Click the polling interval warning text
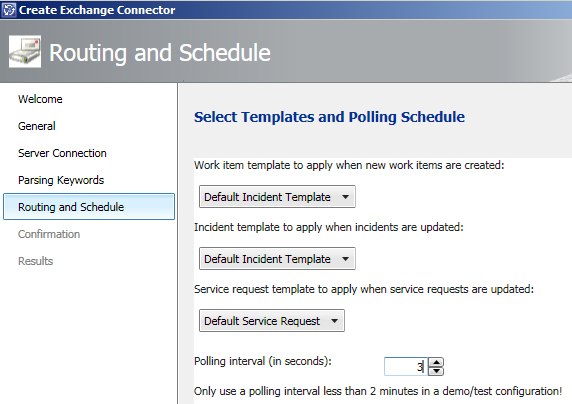The width and height of the screenshot is (572, 404). (x=378, y=391)
